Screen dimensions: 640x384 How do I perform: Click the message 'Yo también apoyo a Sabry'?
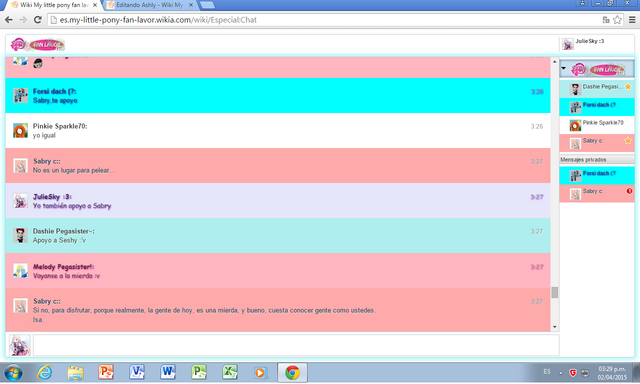click(x=72, y=206)
